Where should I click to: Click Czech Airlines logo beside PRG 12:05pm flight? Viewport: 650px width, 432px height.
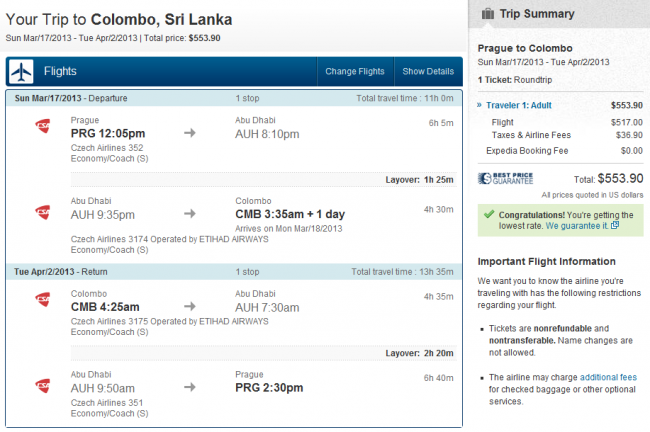[x=43, y=125]
